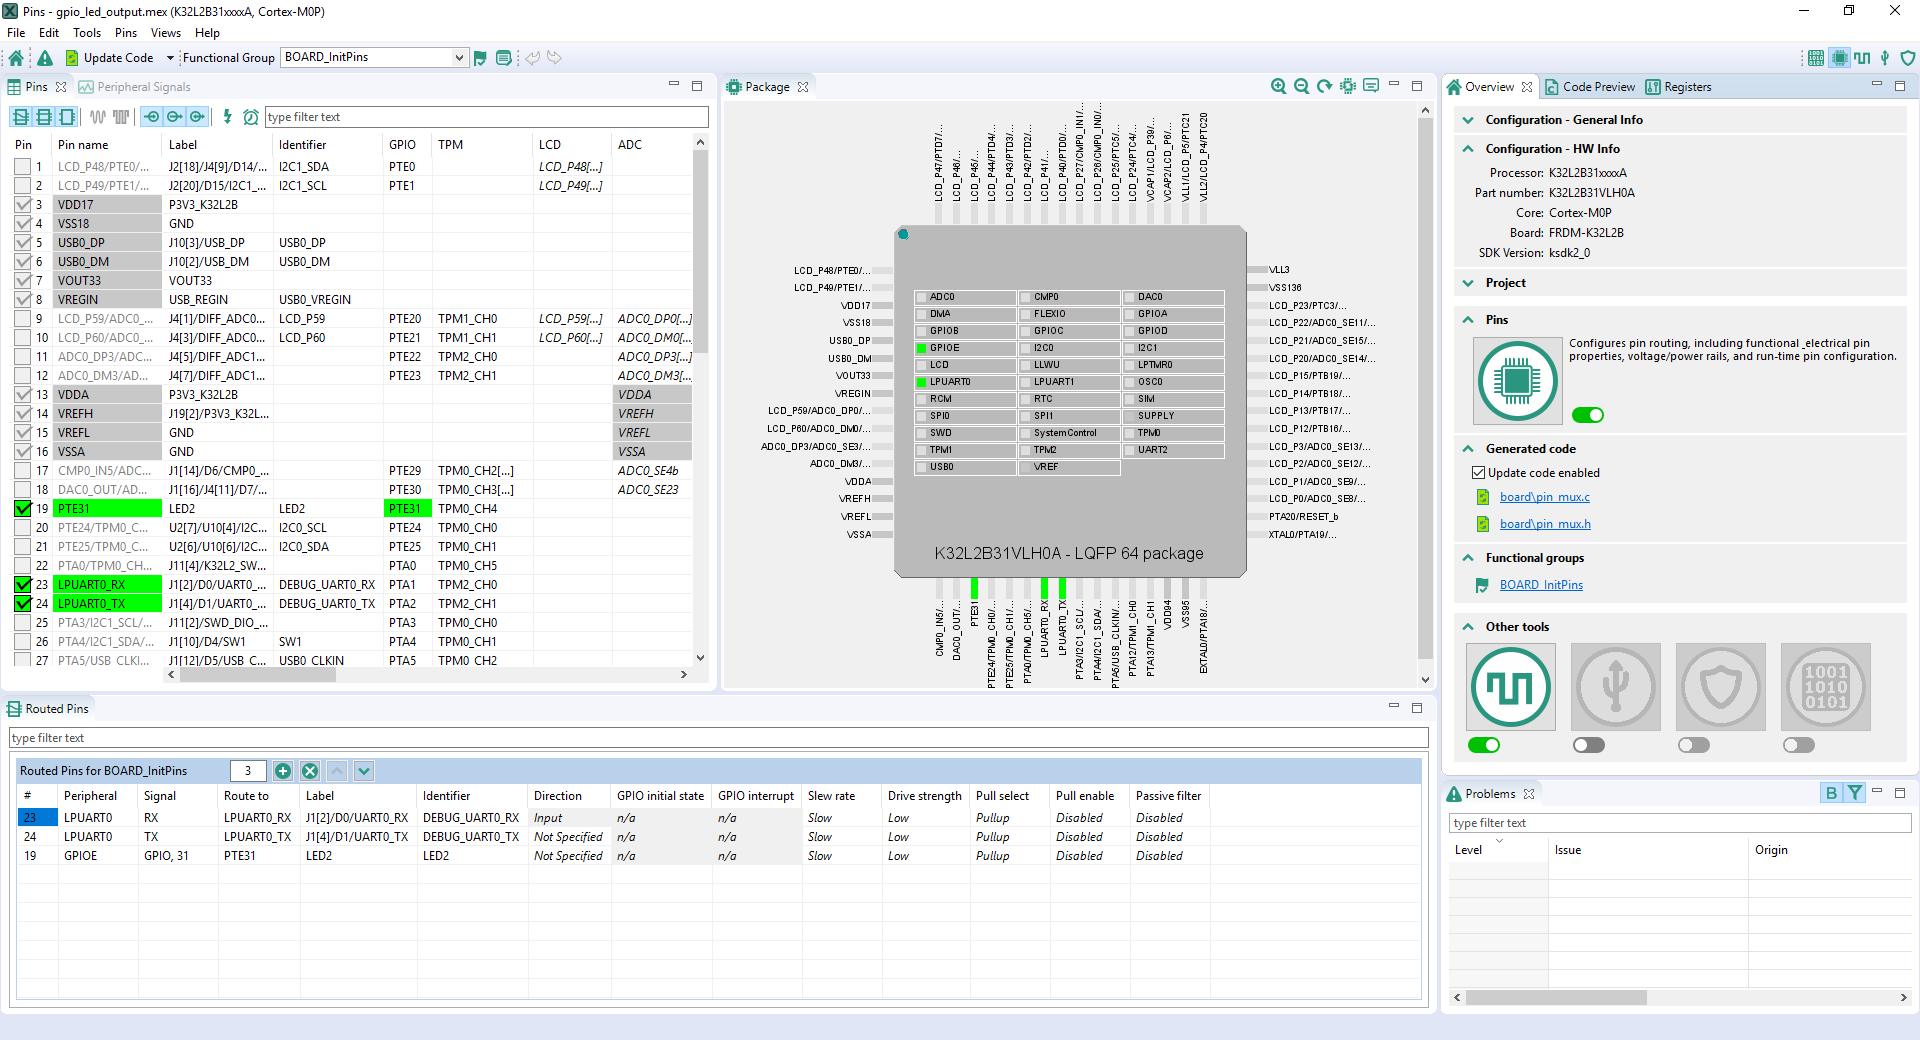Open the Functional Group BOARD_InitPins dropdown
This screenshot has width=1920, height=1040.
[459, 58]
